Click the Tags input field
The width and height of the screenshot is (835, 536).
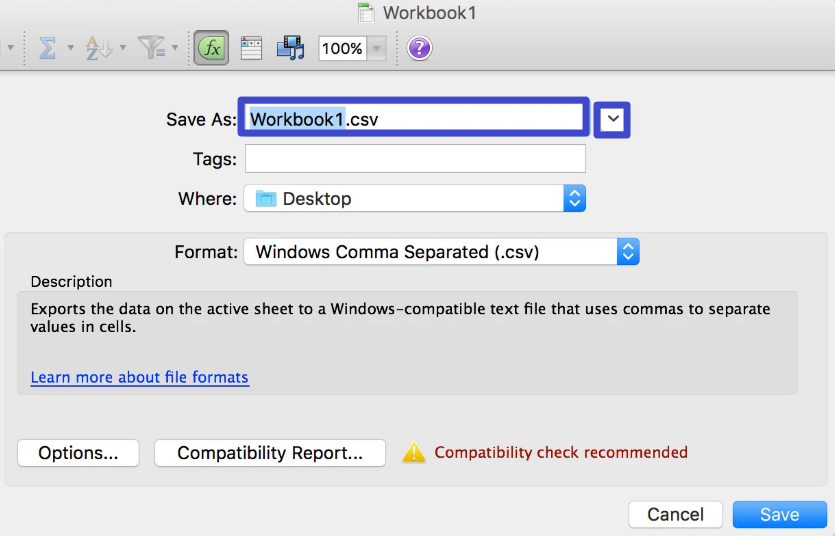(x=415, y=159)
